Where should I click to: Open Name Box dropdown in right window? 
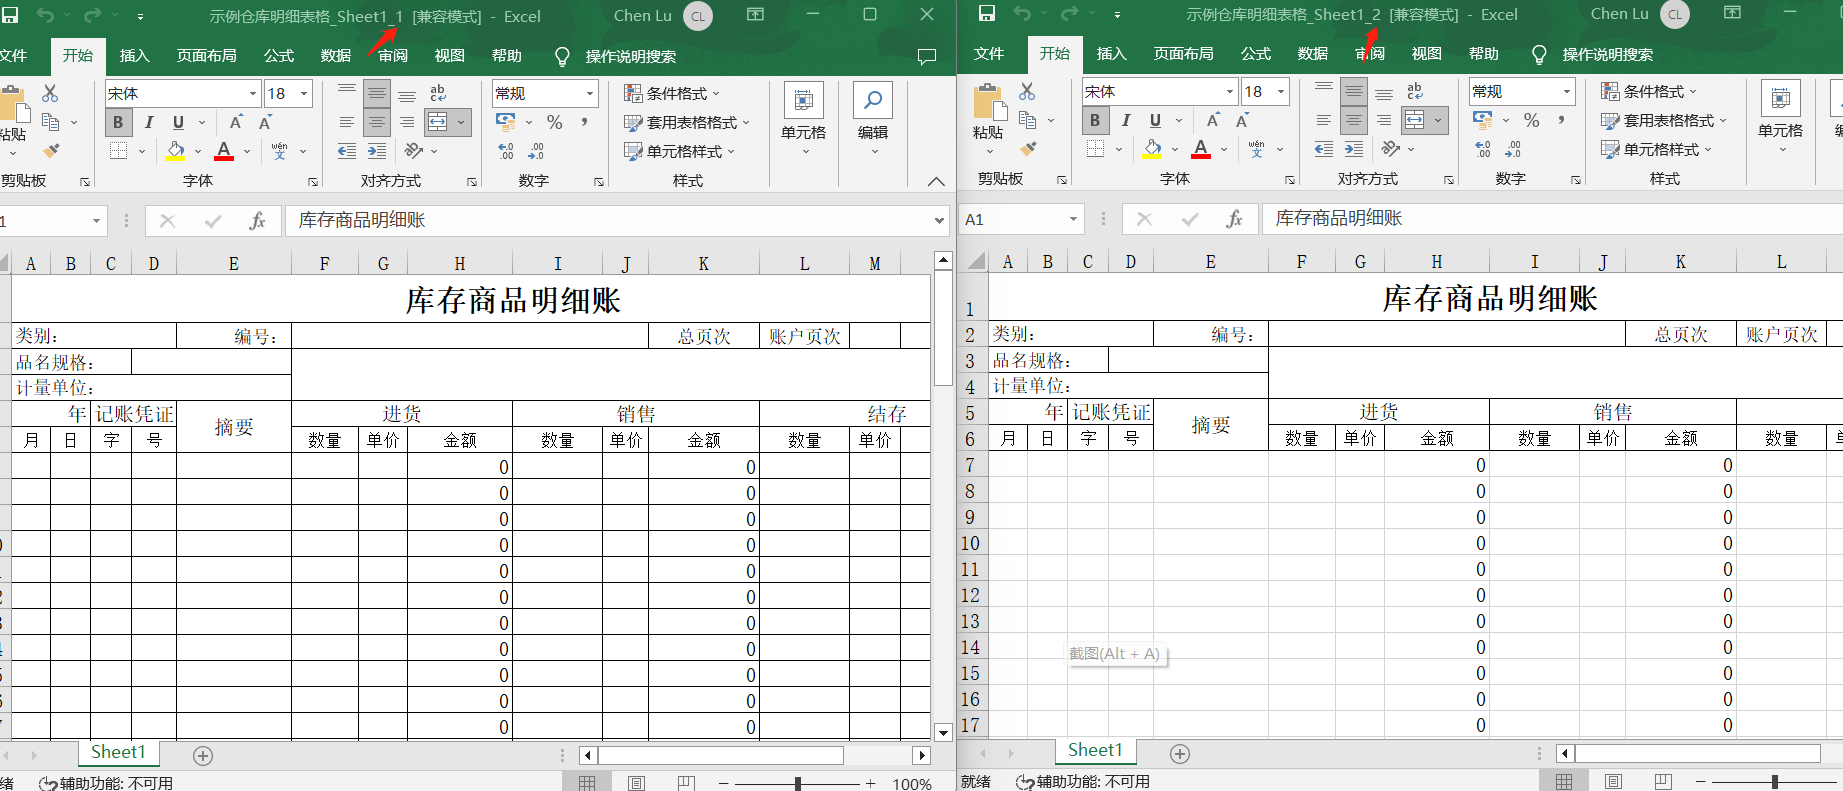(1073, 219)
